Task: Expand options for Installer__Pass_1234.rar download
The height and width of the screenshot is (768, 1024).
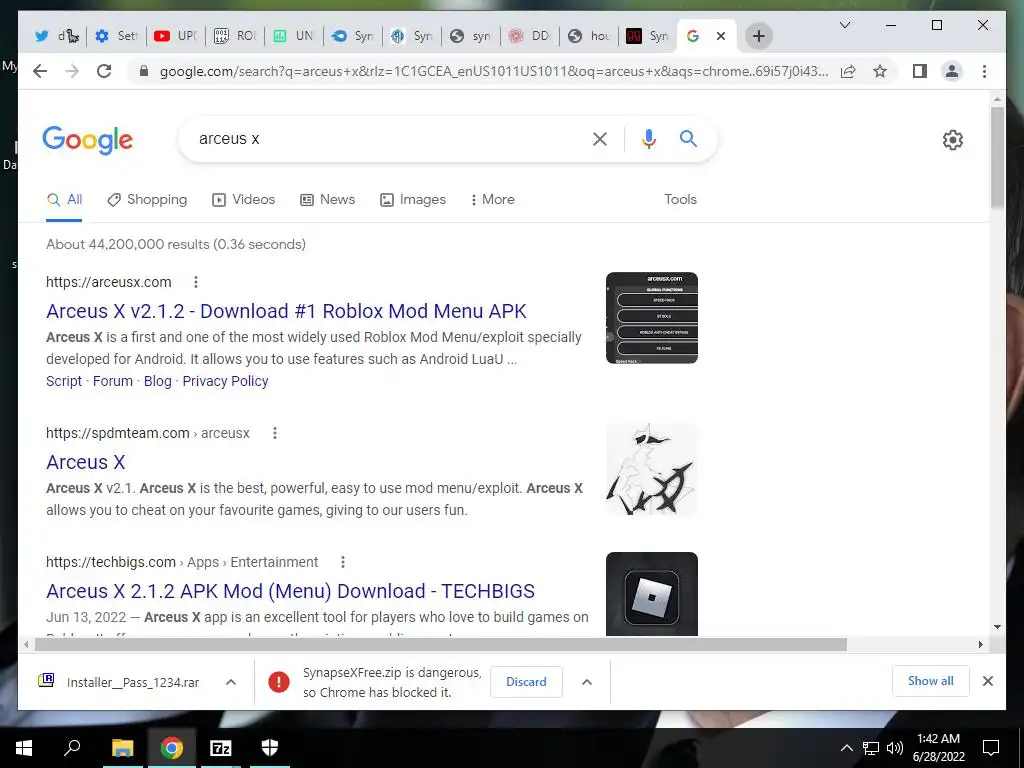Action: (231, 682)
